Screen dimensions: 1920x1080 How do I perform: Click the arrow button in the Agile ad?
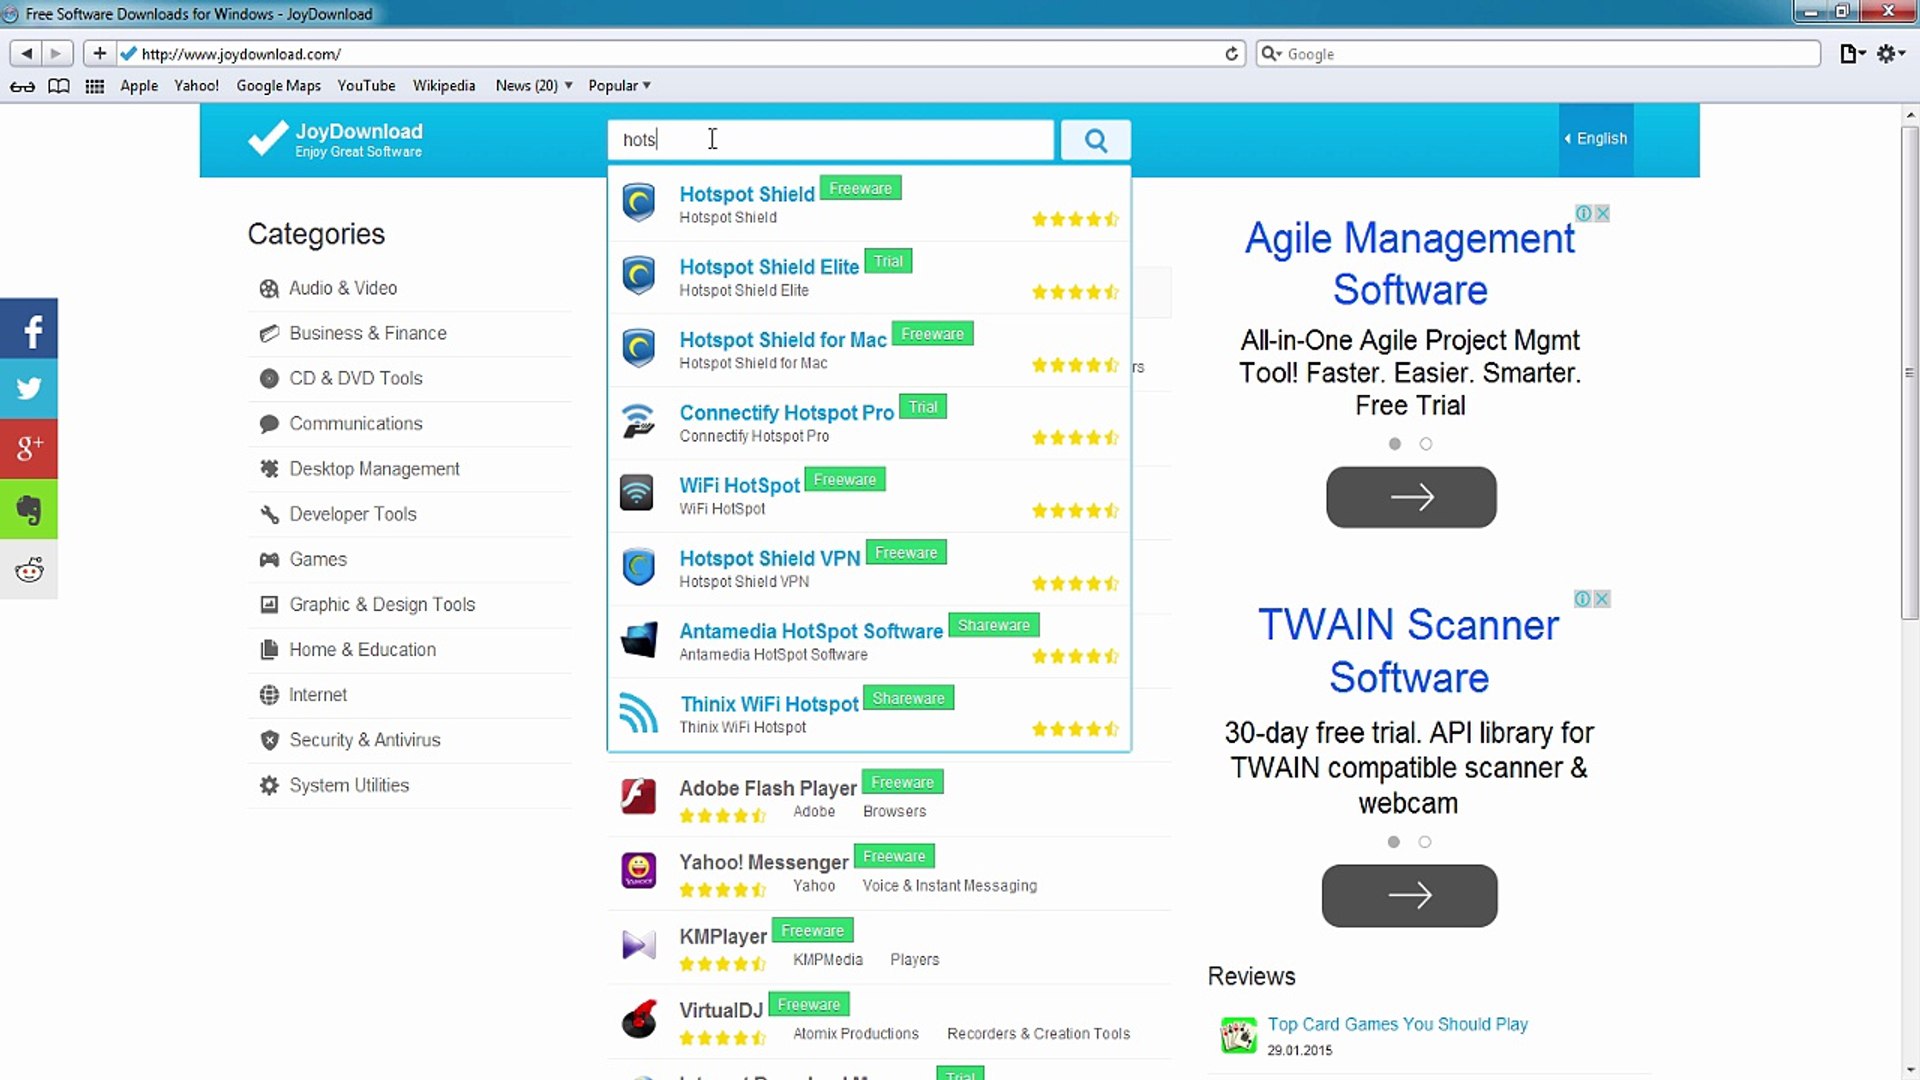(1410, 497)
